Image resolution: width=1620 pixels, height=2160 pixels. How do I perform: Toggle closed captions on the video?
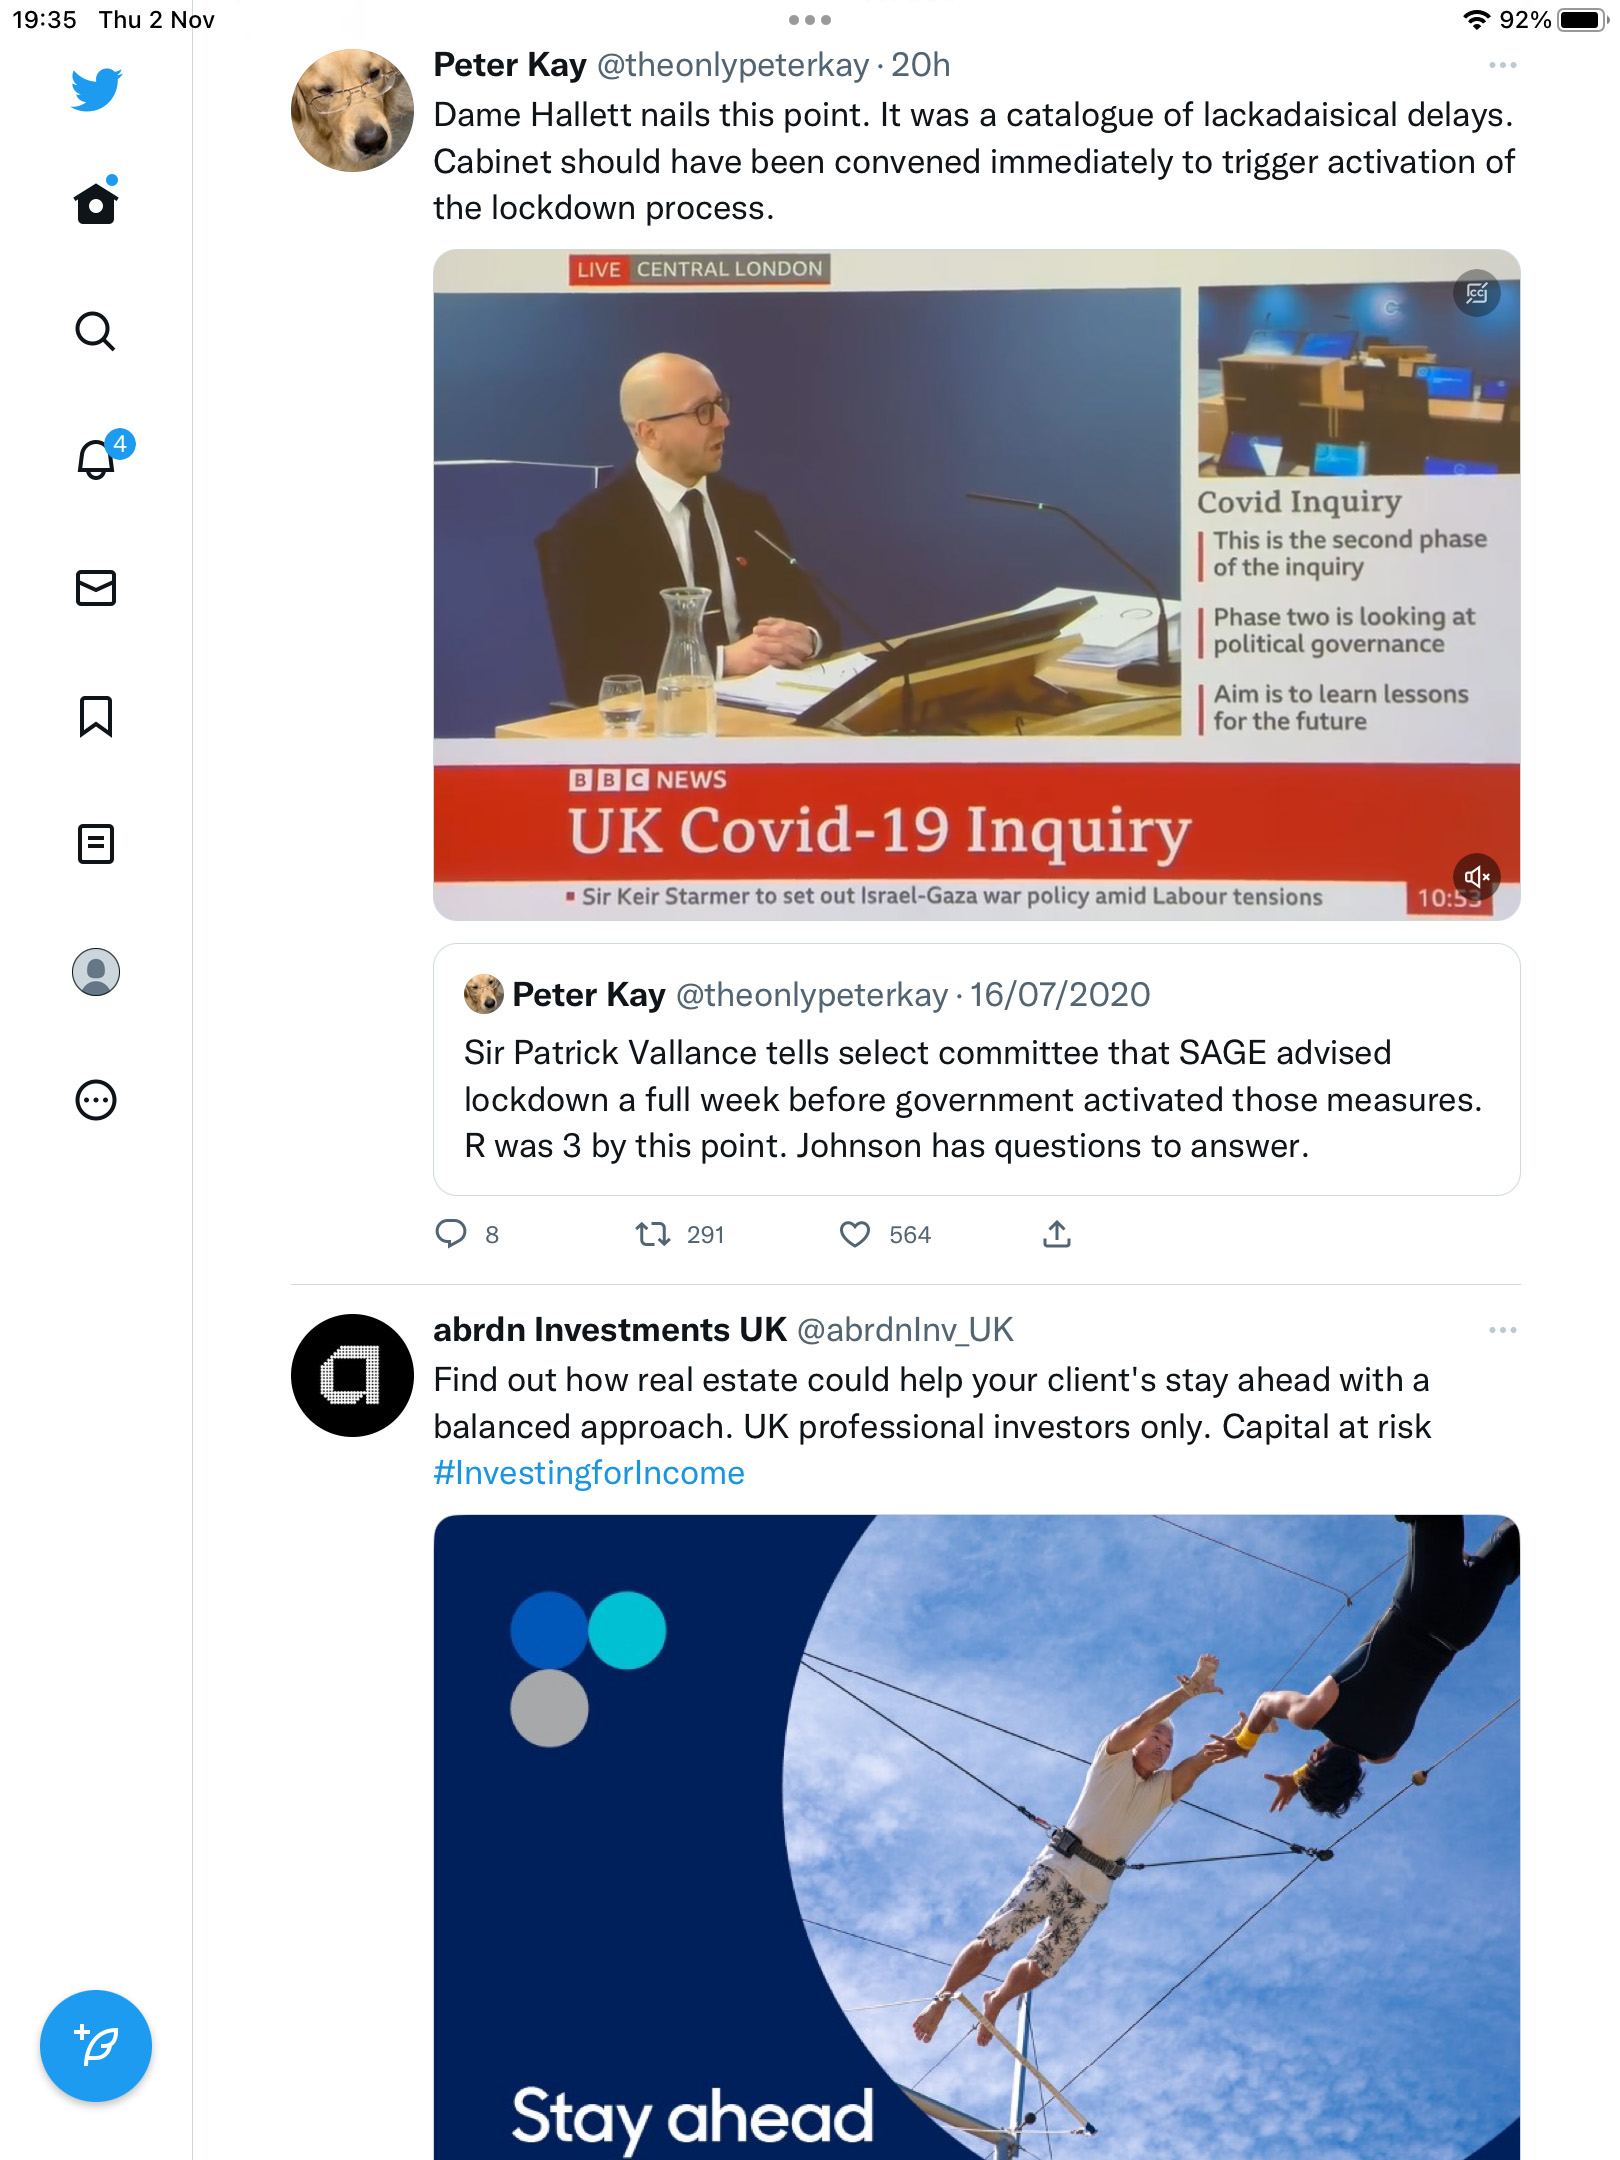click(x=1477, y=293)
